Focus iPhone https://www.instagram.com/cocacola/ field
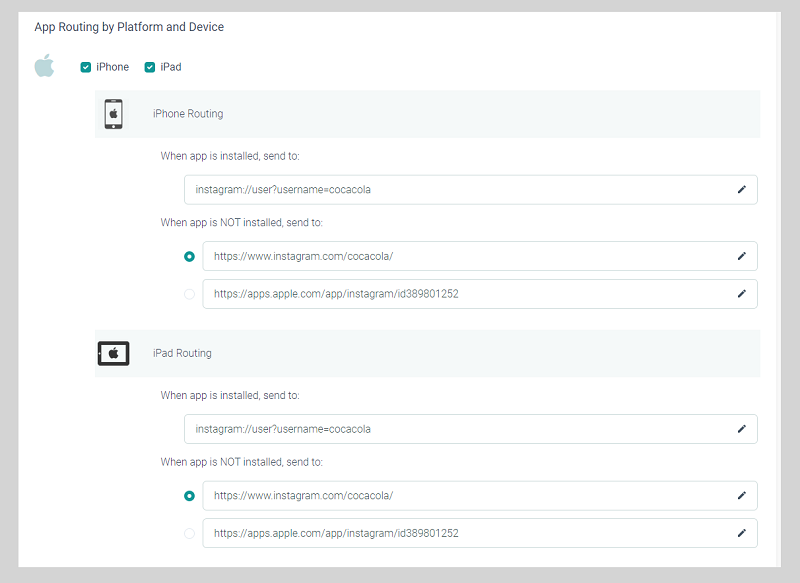Image resolution: width=800 pixels, height=583 pixels. tap(480, 256)
